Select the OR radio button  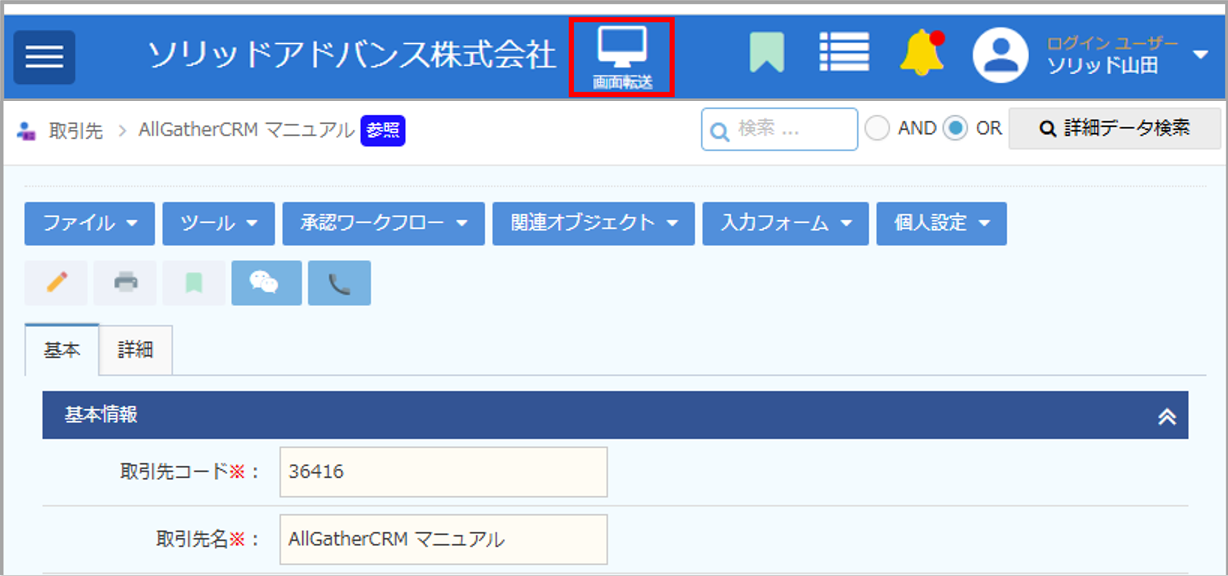(x=955, y=128)
